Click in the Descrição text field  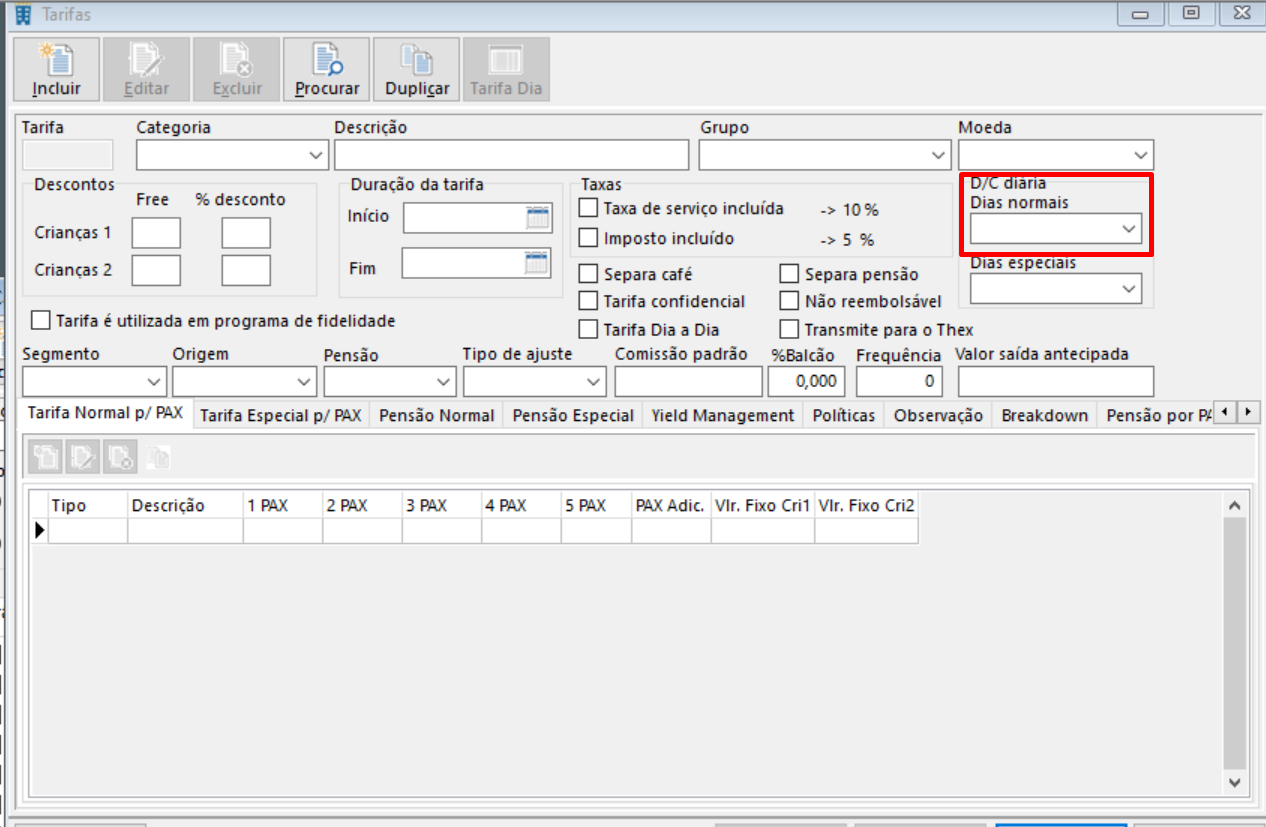[x=512, y=155]
